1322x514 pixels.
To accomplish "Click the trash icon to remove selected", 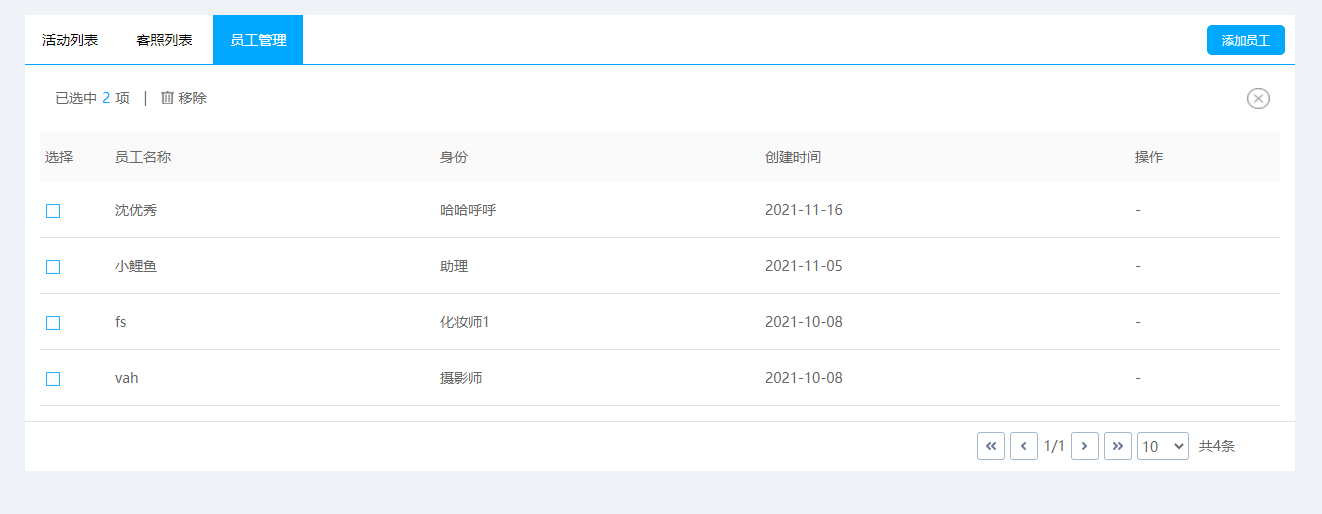I will (x=167, y=98).
